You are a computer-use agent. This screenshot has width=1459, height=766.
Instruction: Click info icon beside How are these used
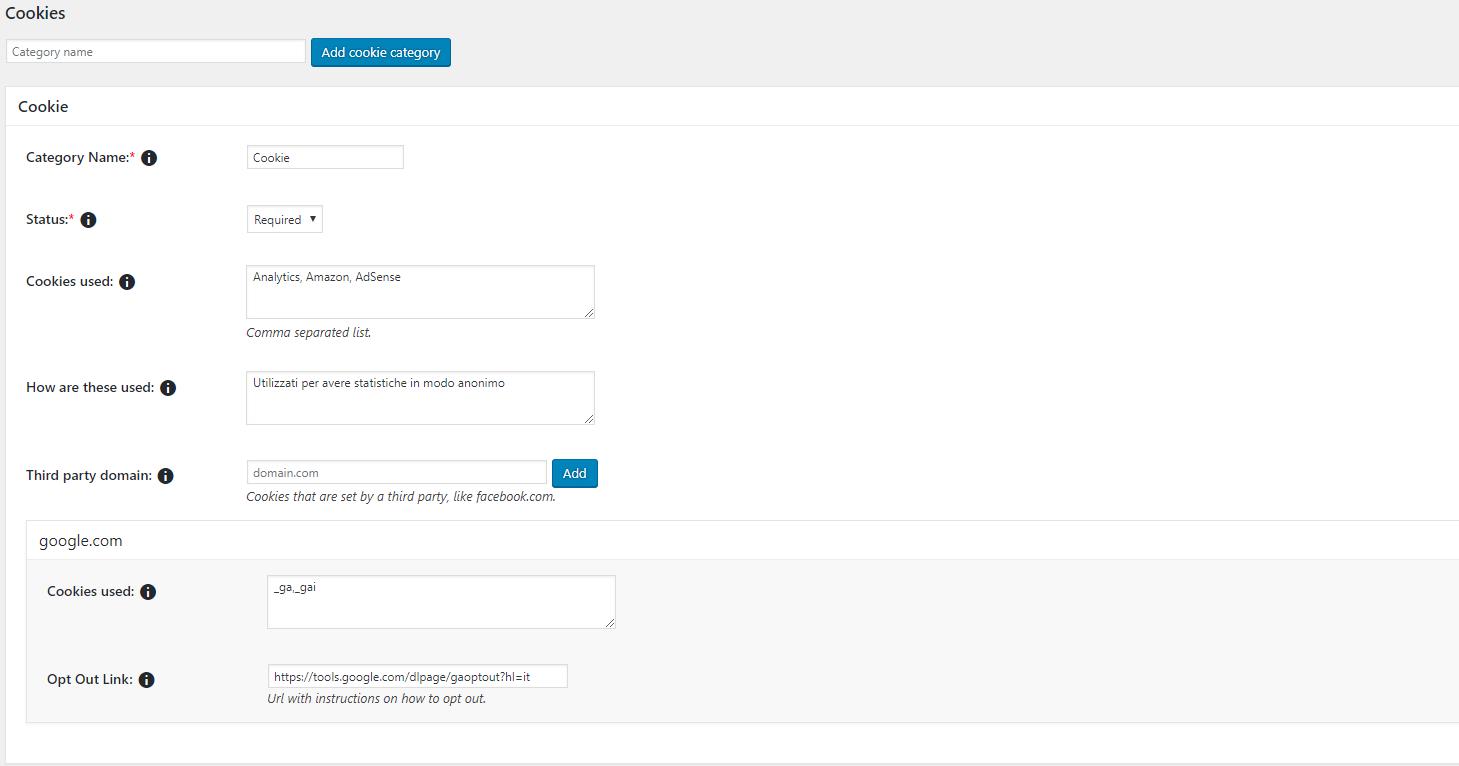(168, 388)
